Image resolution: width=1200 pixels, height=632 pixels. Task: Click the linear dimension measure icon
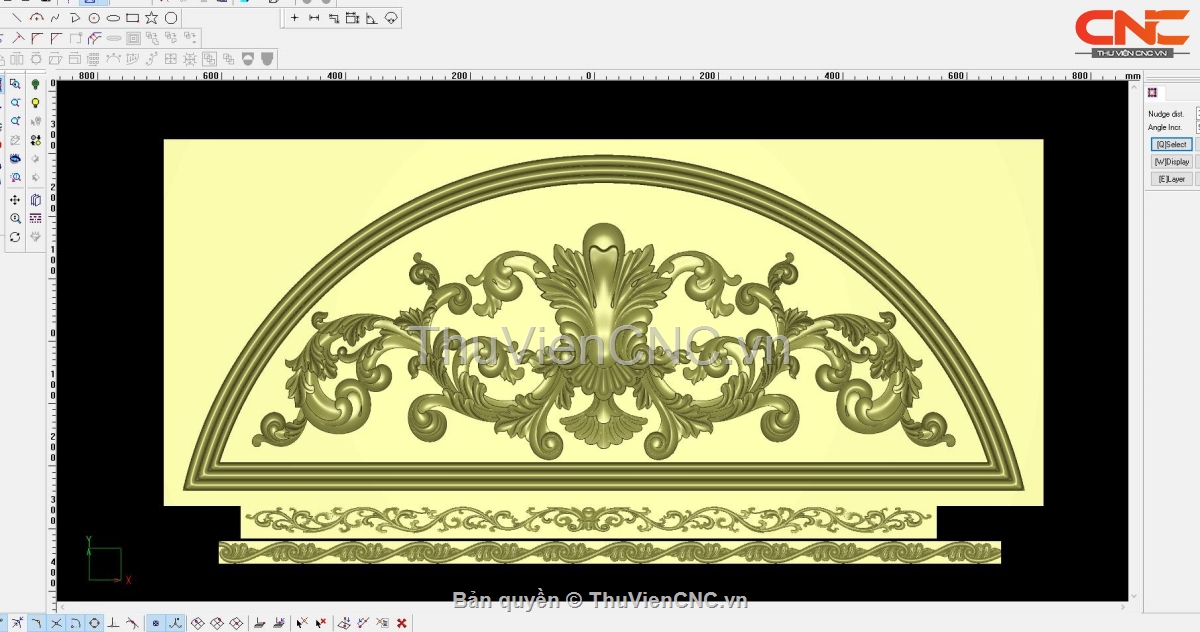tap(314, 18)
